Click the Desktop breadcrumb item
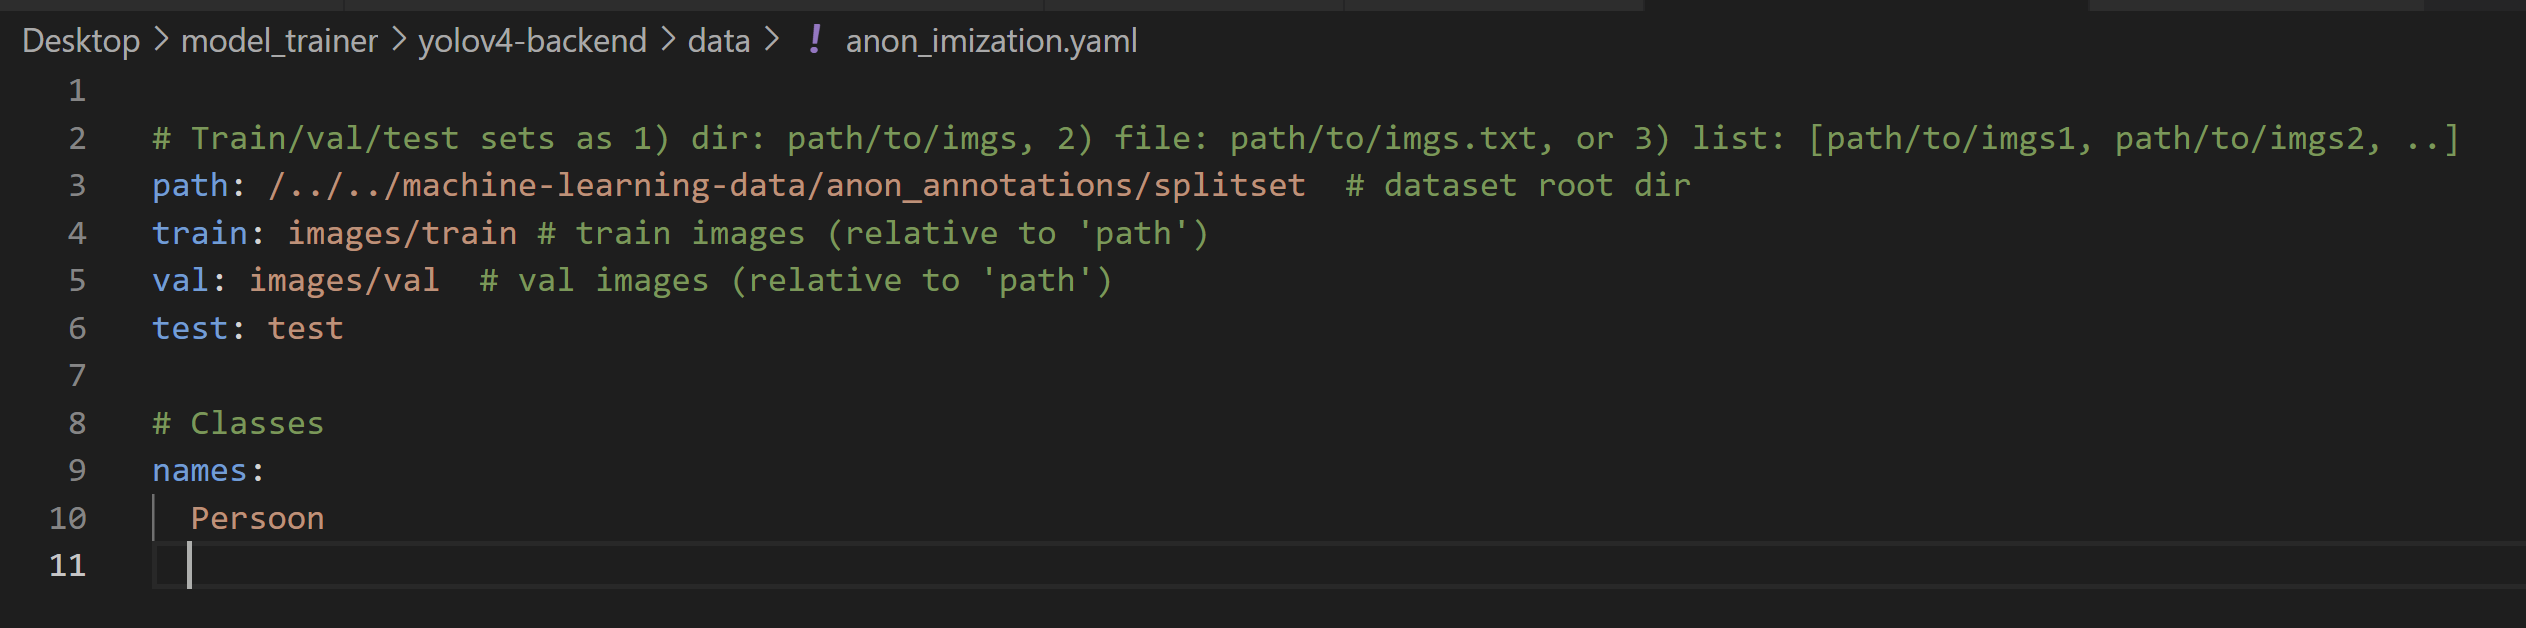Screen dimensions: 2526x628 80,40
